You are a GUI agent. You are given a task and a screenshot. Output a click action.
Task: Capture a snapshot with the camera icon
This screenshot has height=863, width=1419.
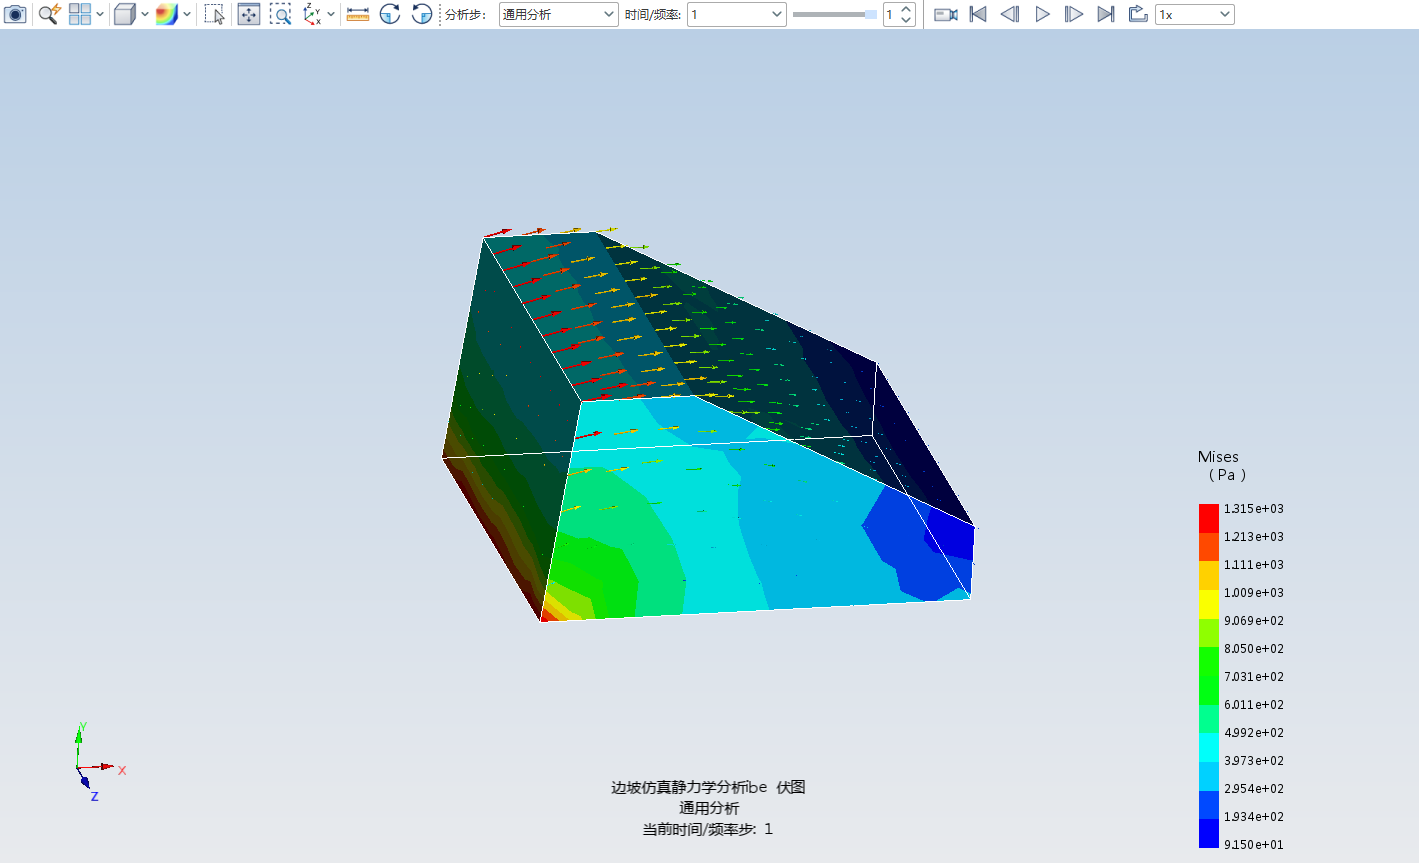[x=15, y=14]
